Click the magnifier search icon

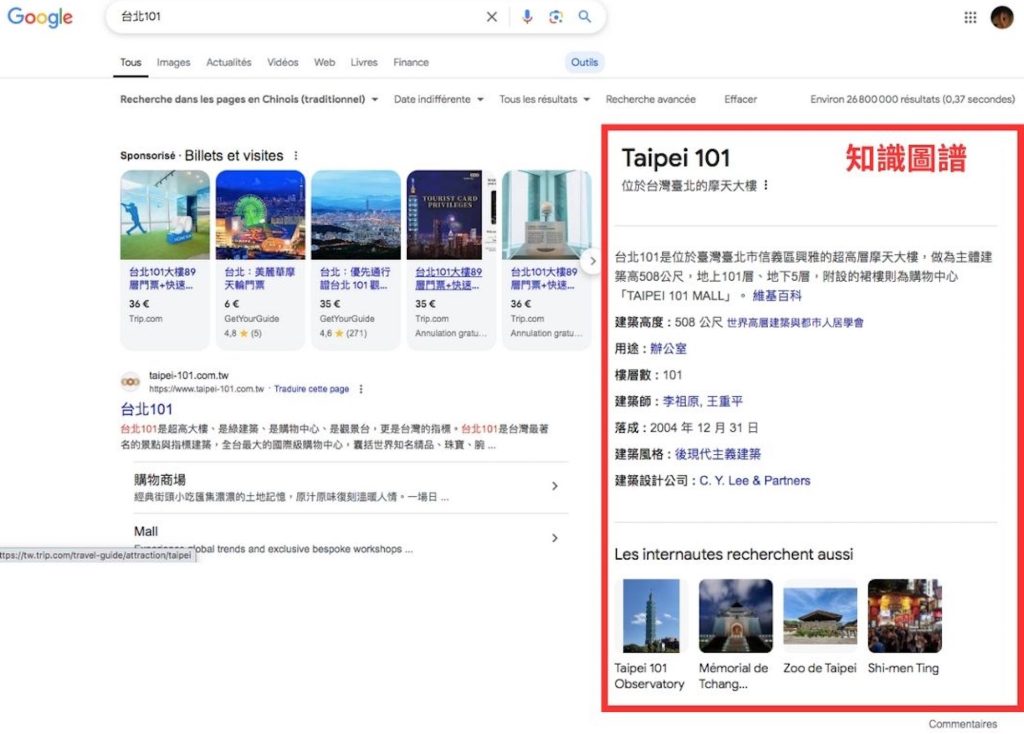(x=584, y=16)
